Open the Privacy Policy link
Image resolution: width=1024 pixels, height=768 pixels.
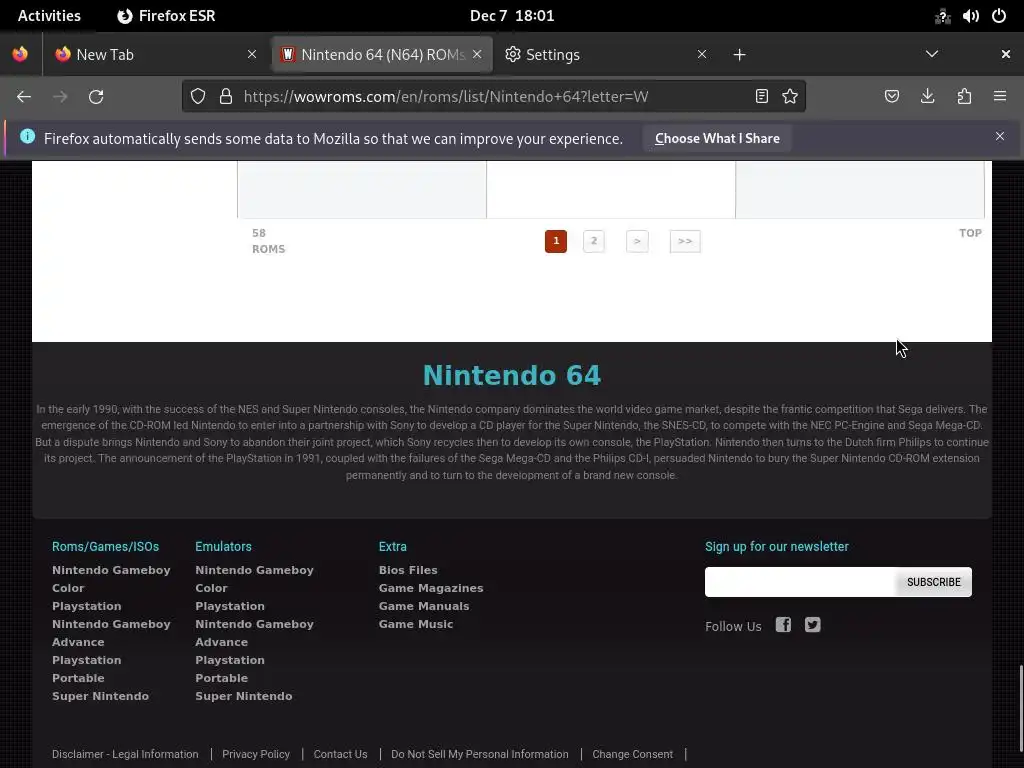[x=256, y=754]
